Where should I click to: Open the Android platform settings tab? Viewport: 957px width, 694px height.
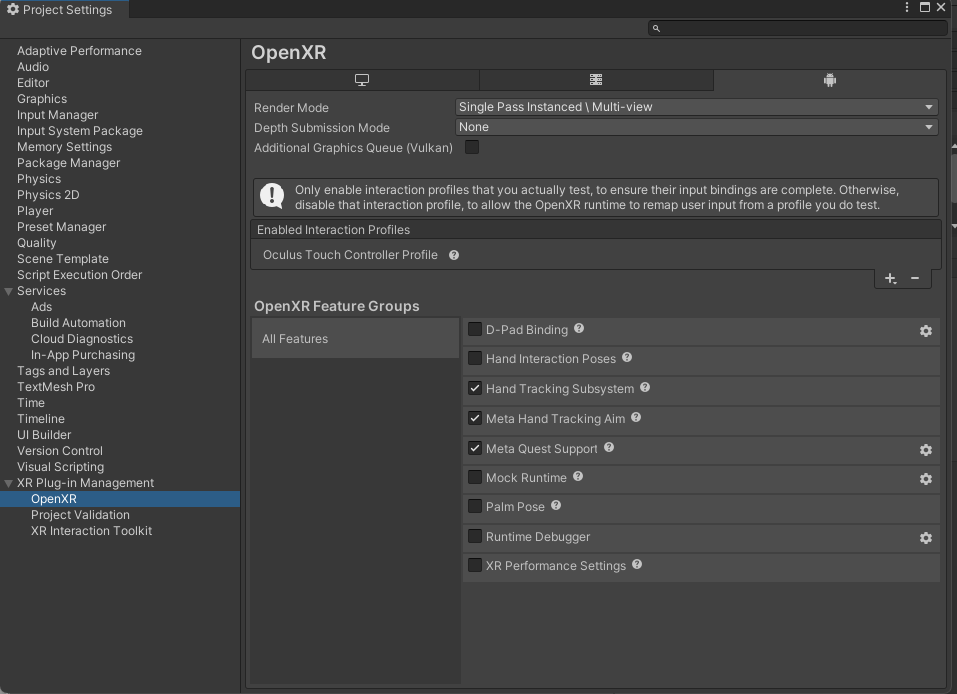click(829, 80)
